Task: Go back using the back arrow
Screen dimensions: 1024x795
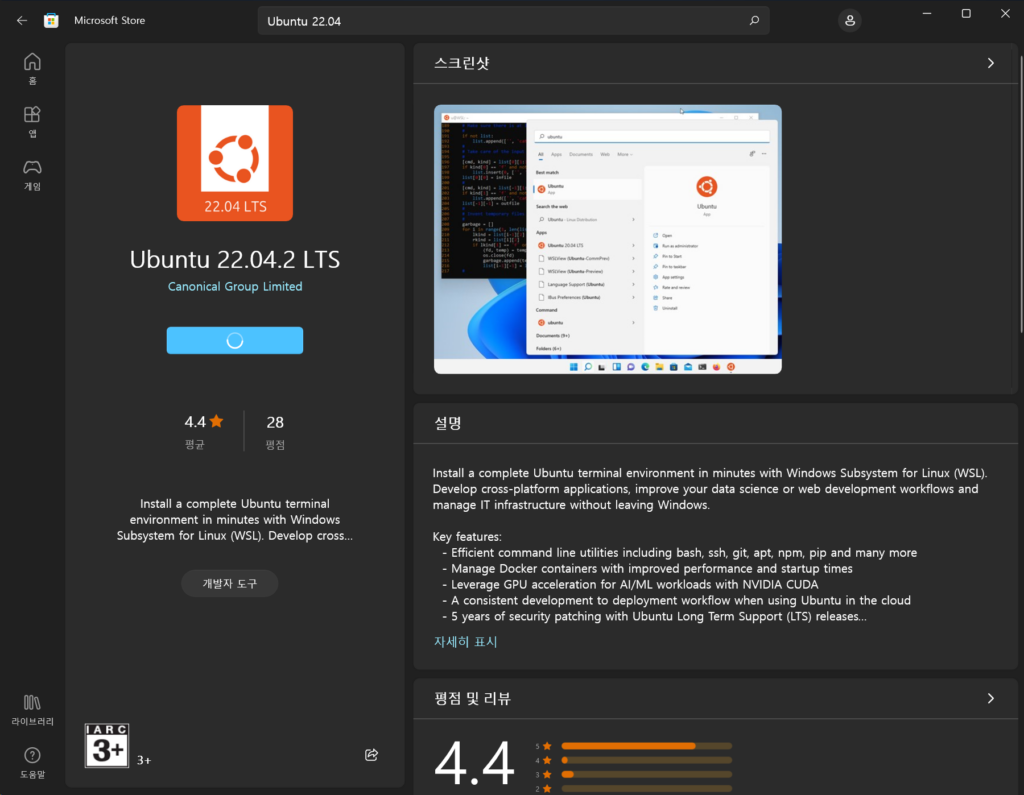Action: pyautogui.click(x=22, y=20)
